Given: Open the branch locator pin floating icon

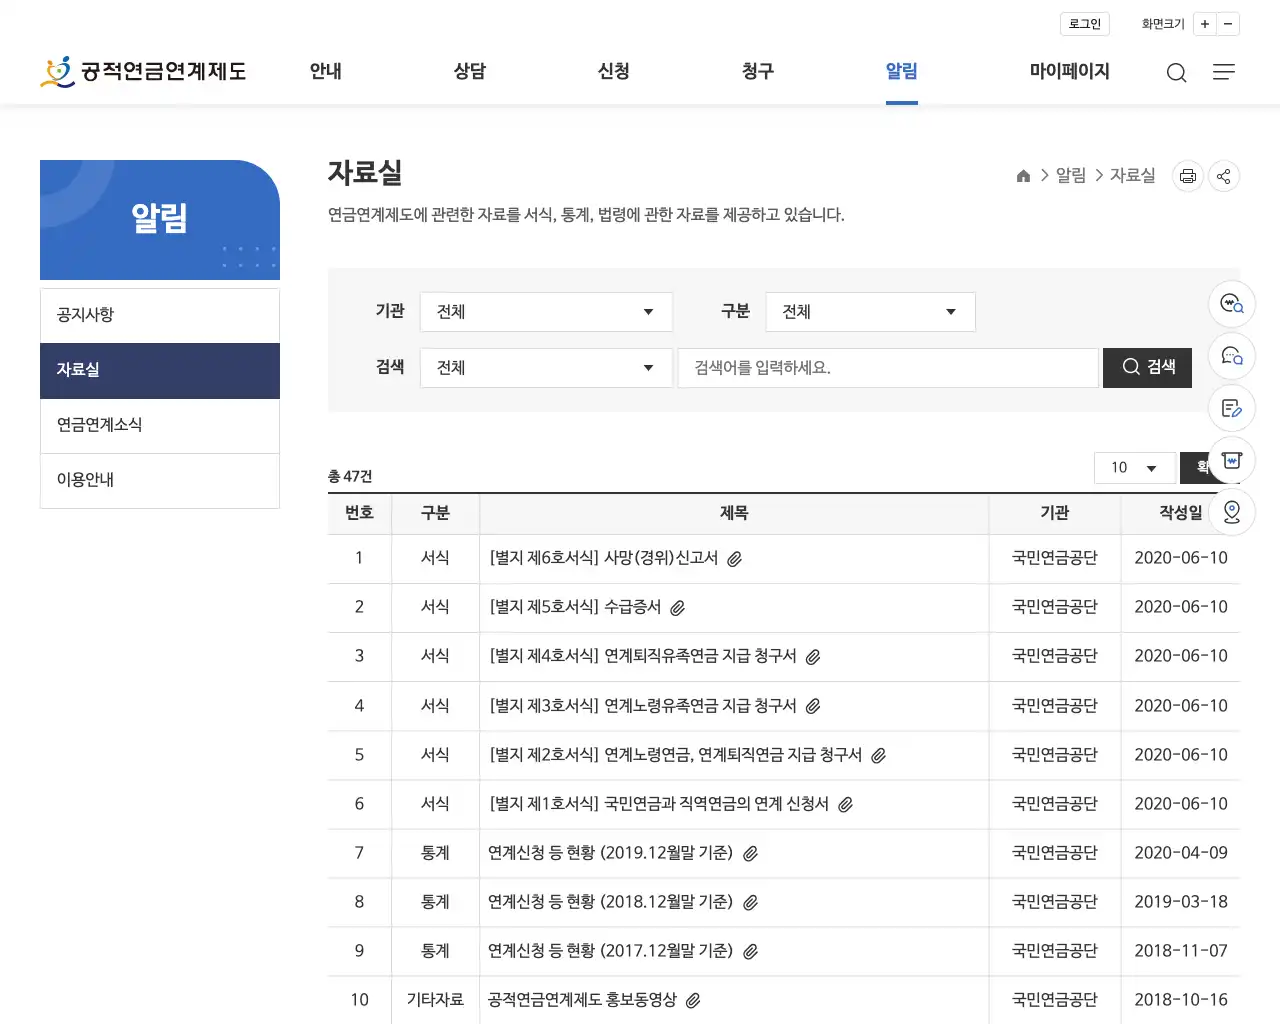Looking at the screenshot, I should pos(1231,512).
